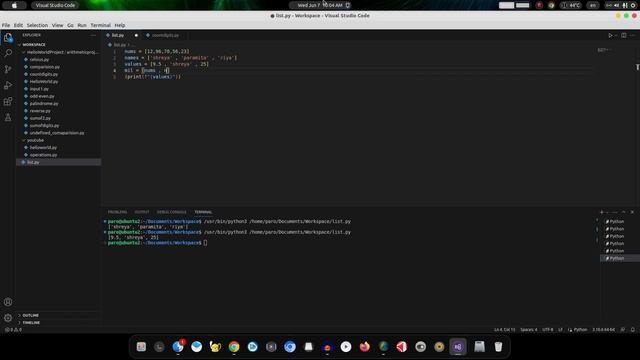Image resolution: width=640 pixels, height=360 pixels.
Task: Open the View menu
Action: (x=58, y=25)
